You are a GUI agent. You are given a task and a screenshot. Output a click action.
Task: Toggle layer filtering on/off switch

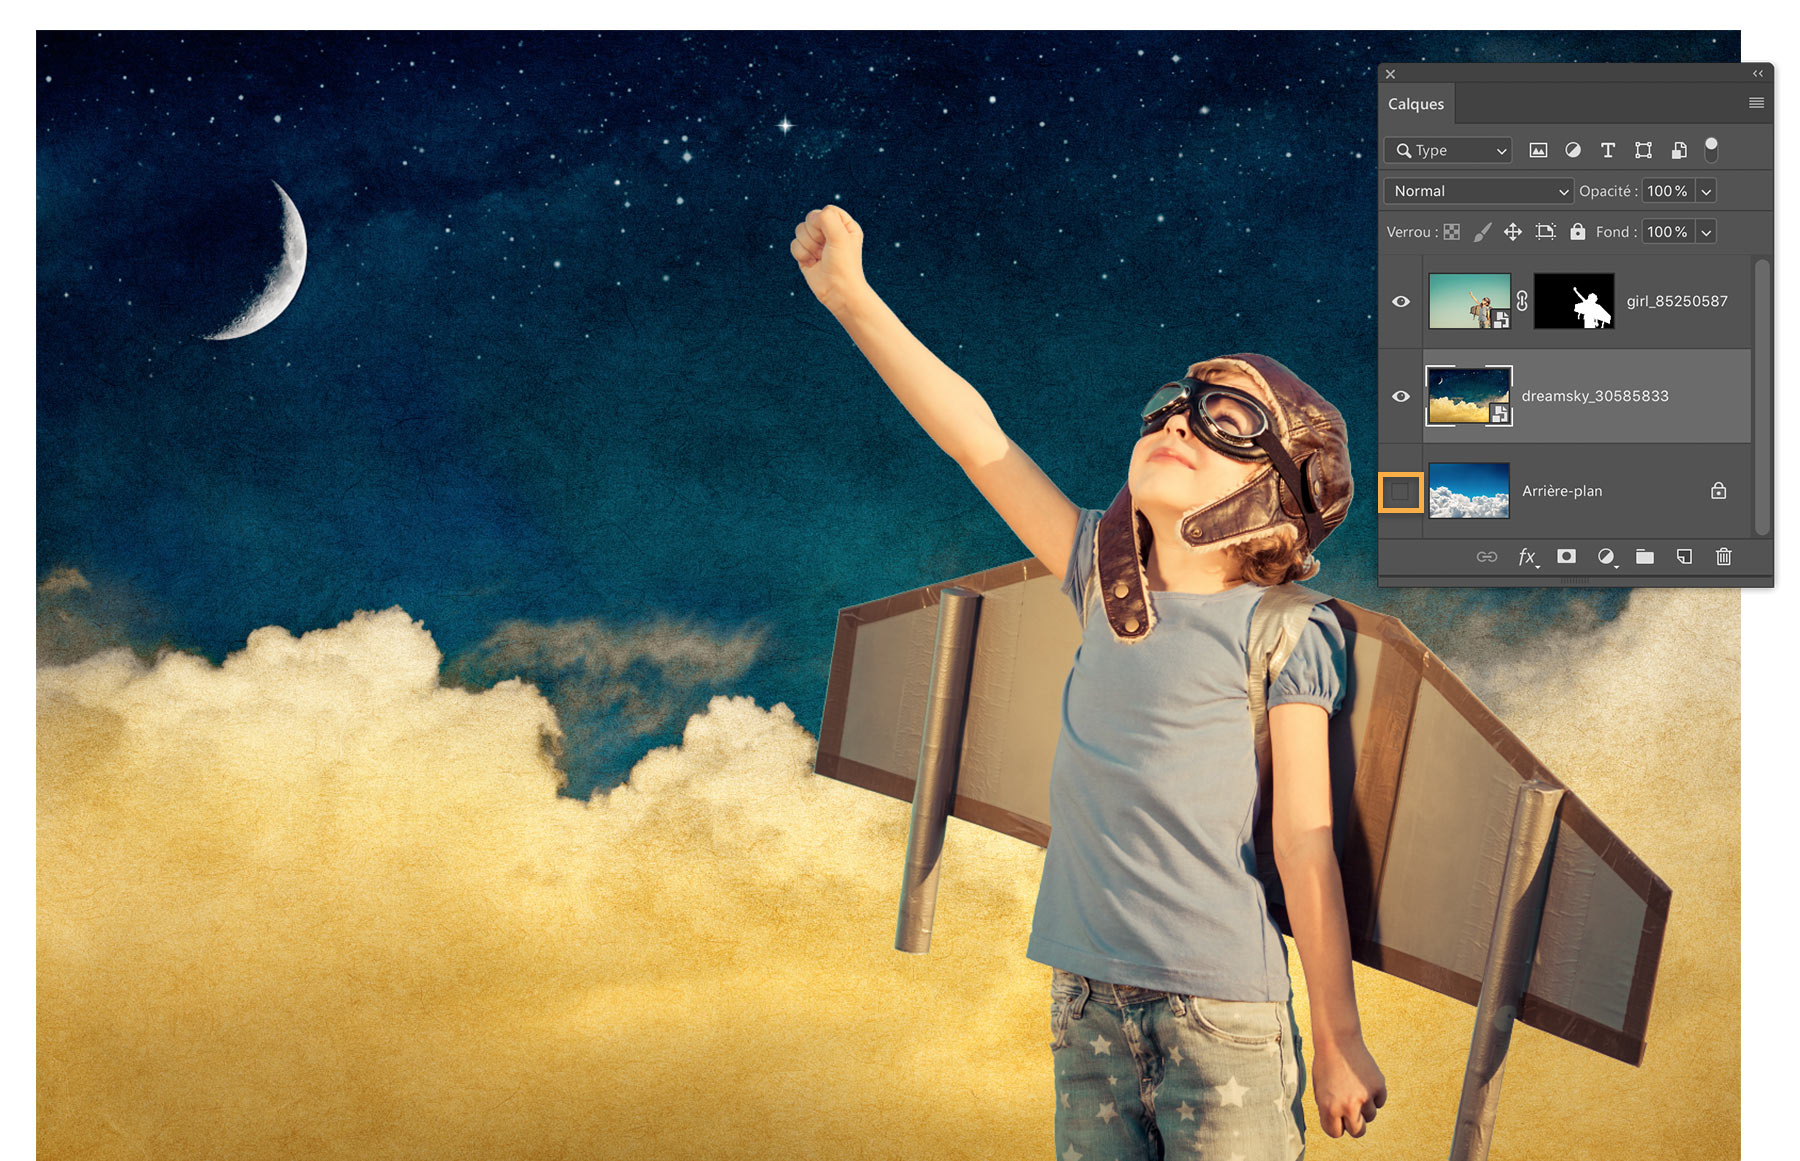pos(1711,150)
